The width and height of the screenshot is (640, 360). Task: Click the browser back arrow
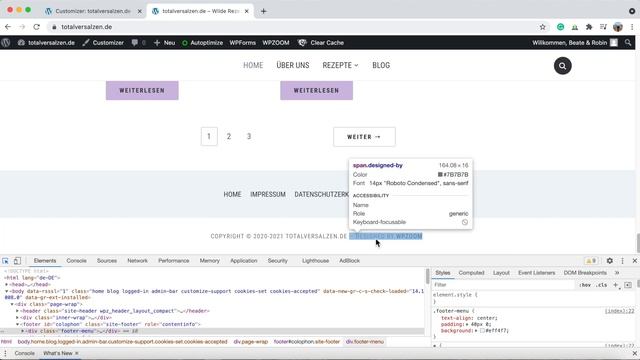[x=8, y=27]
